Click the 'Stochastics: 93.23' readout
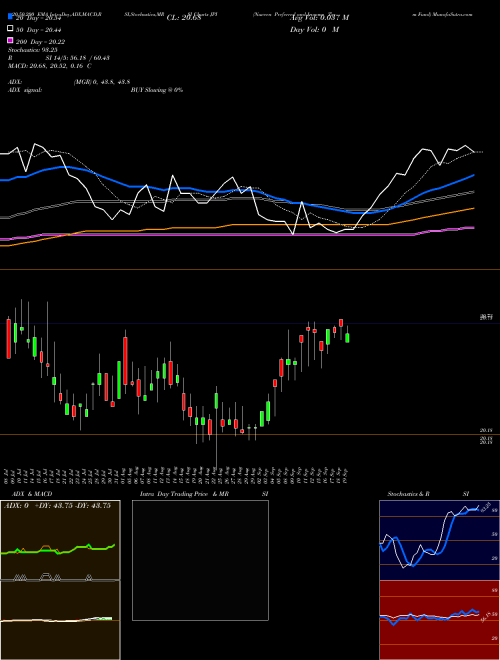The width and height of the screenshot is (500, 660). [33, 50]
